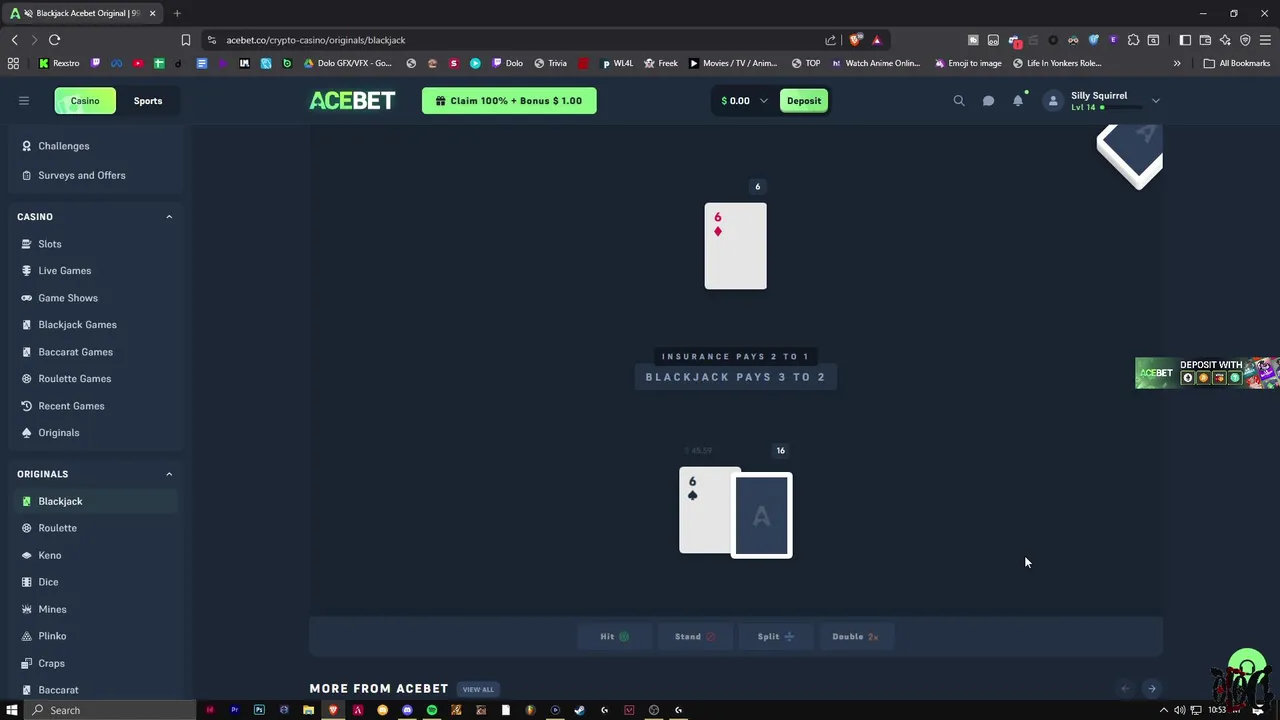Screen dimensions: 1280x720
Task: Open the browser main menu
Action: pyautogui.click(x=1265, y=40)
